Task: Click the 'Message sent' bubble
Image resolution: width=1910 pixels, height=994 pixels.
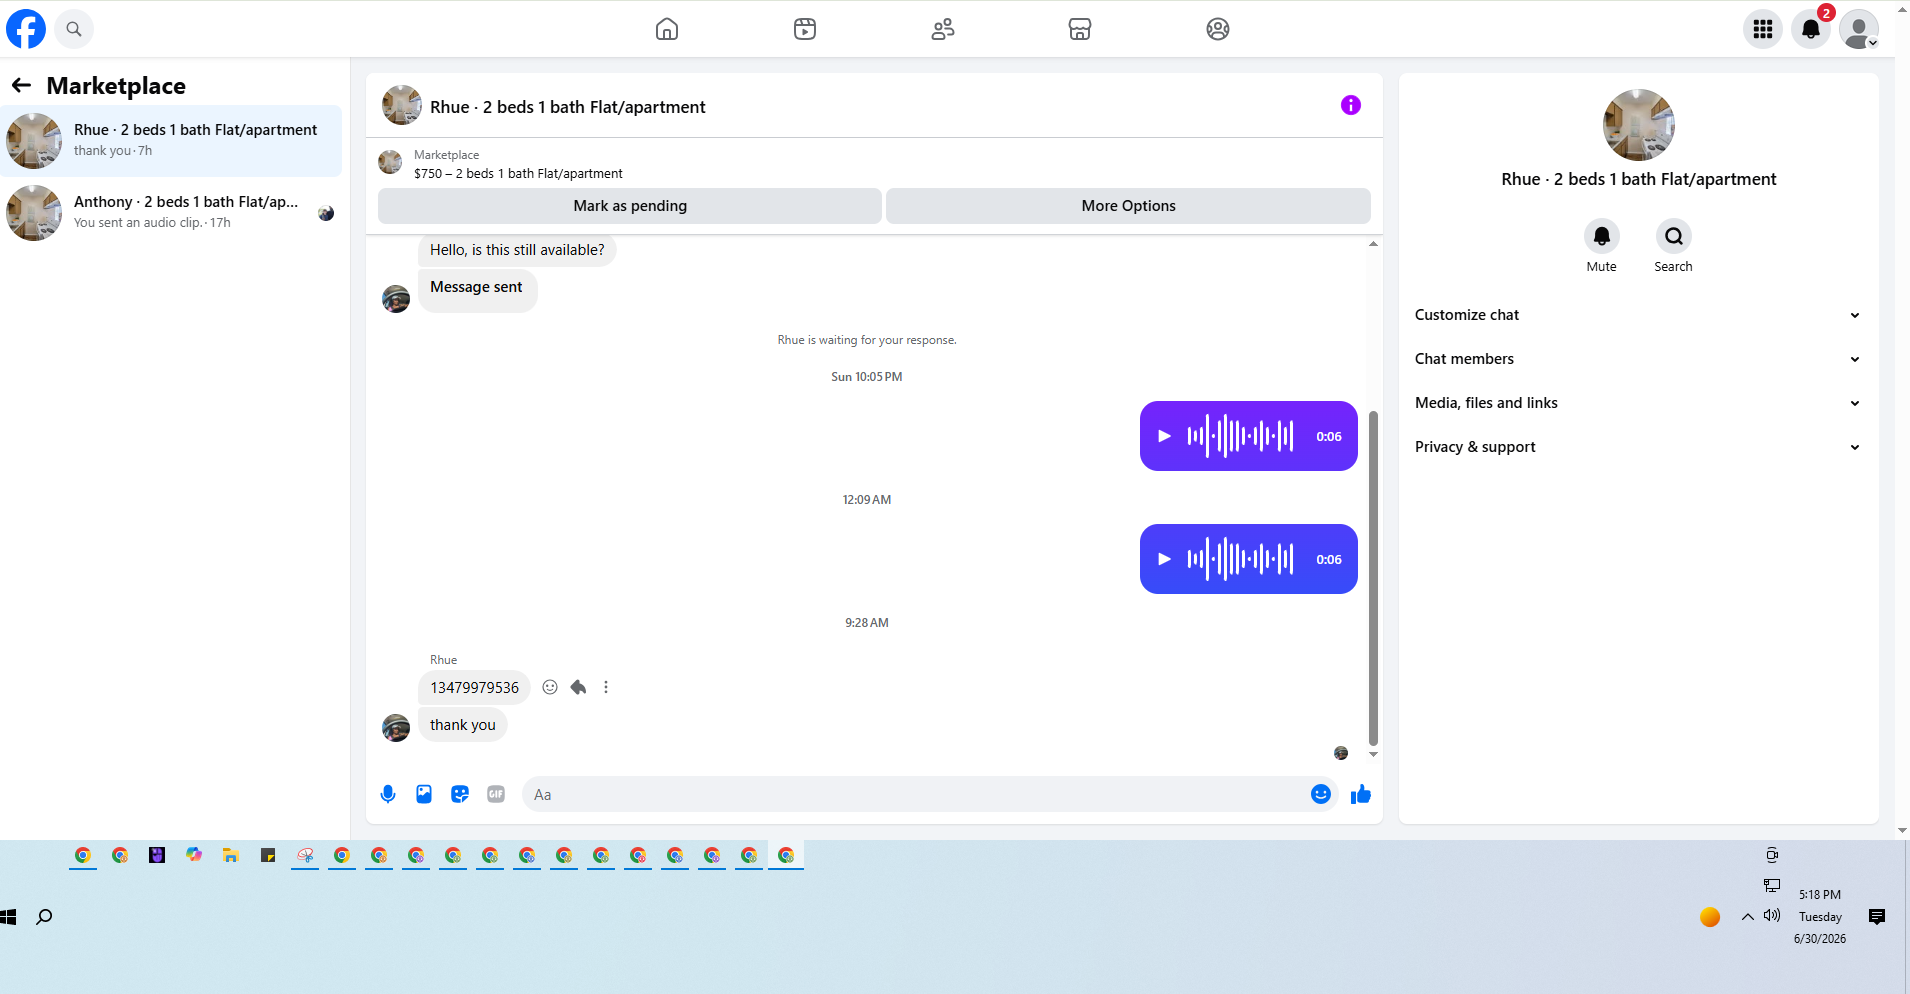Action: (477, 288)
